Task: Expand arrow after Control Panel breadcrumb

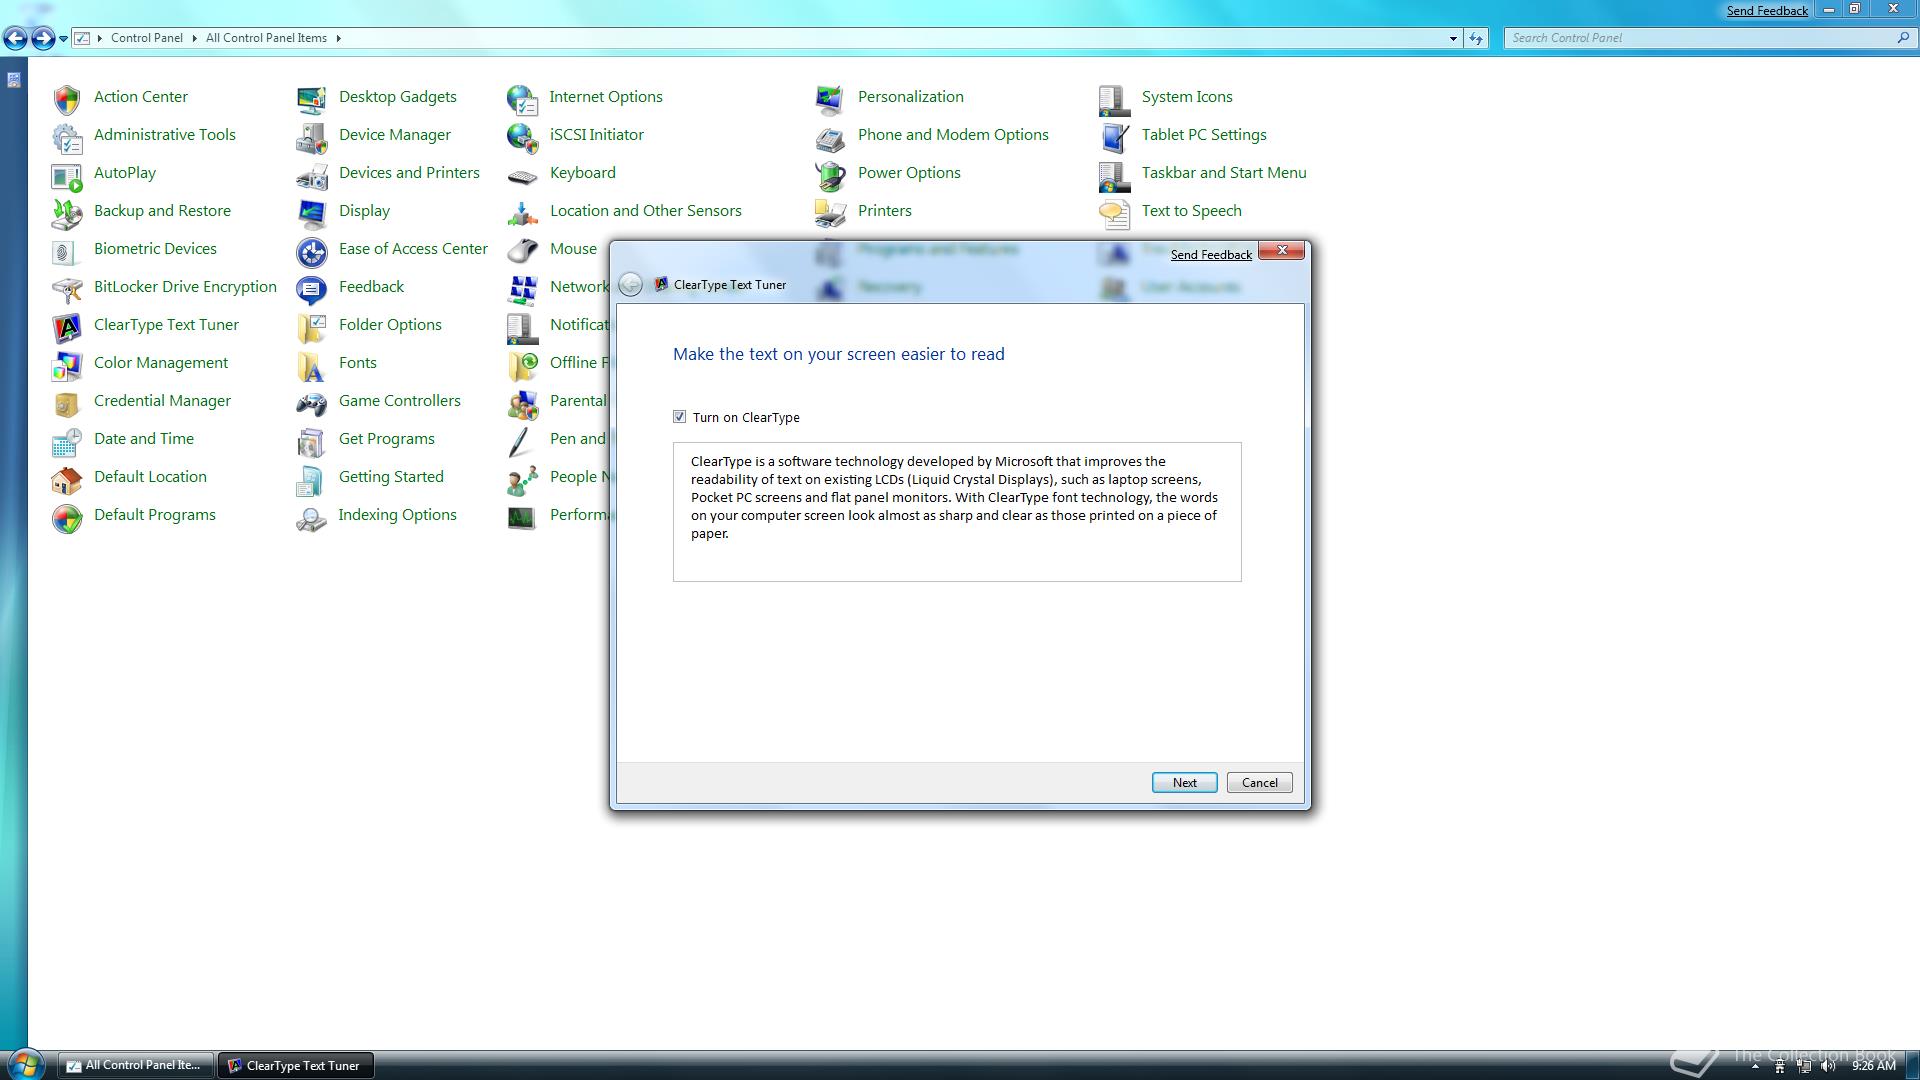Action: click(x=194, y=38)
